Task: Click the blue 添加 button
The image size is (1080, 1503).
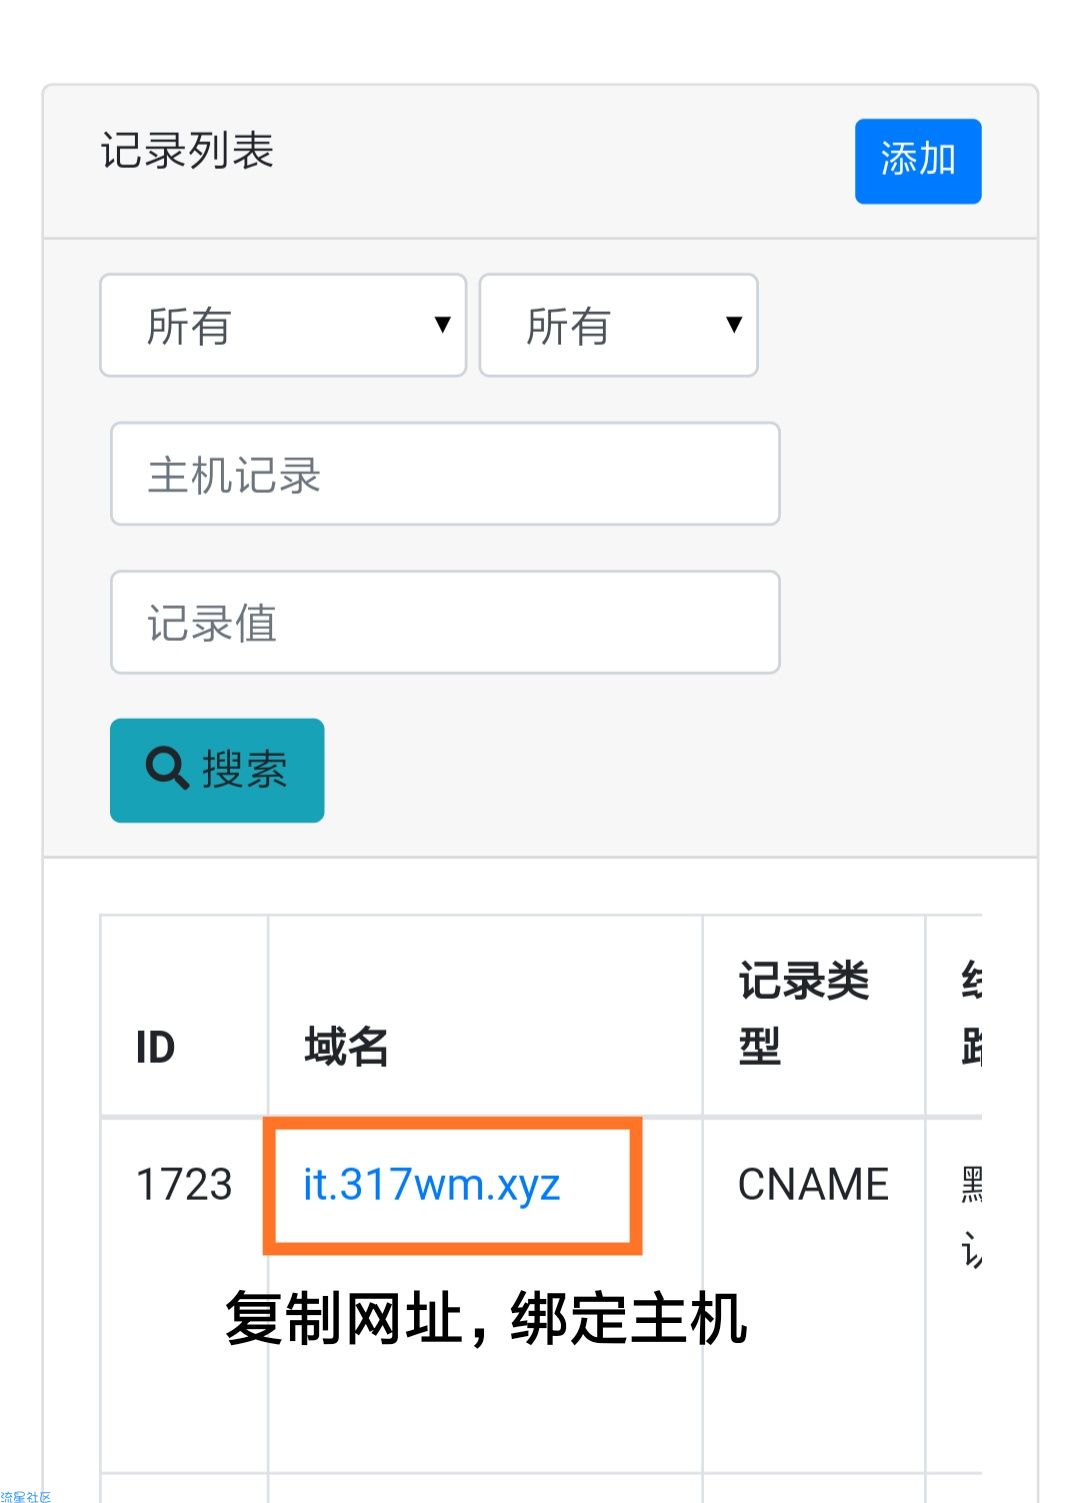Action: point(917,161)
